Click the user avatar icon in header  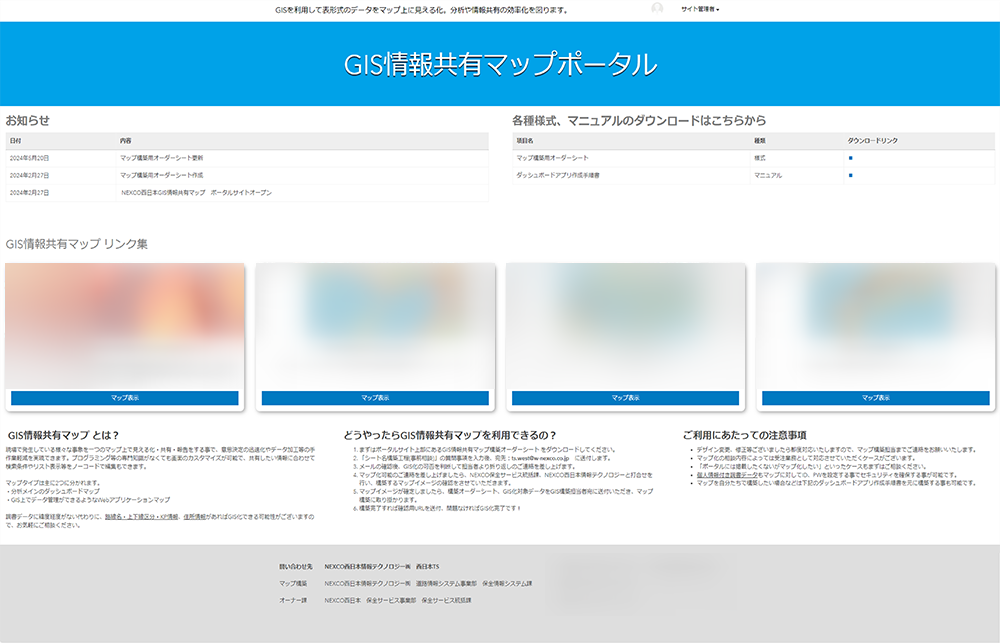coord(657,9)
